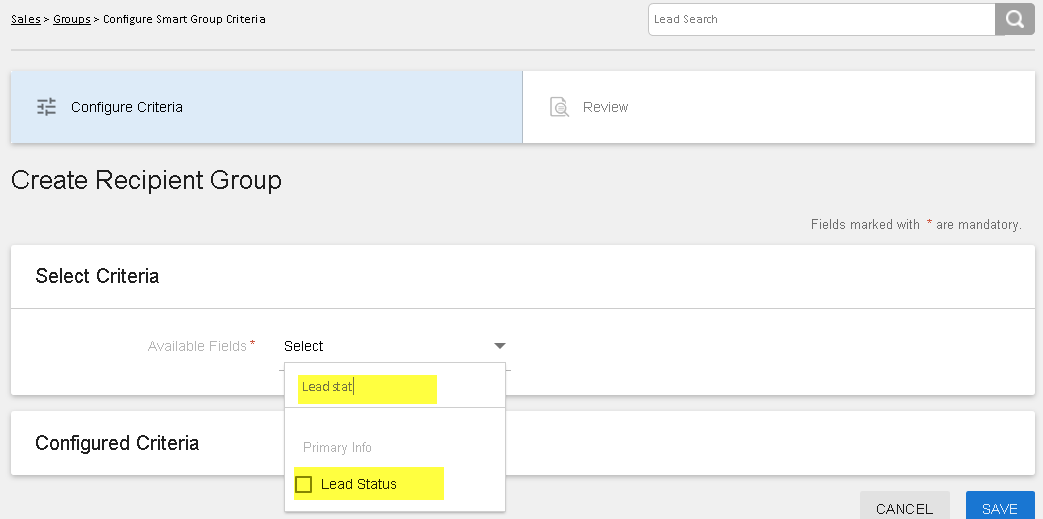The width and height of the screenshot is (1043, 519).
Task: Click the Select Criteria section header
Action: pyautogui.click(x=97, y=277)
